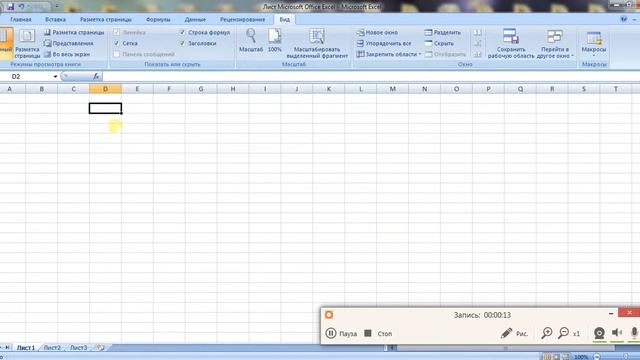Open the Масштаб zoom dialog
The height and width of the screenshot is (360, 640).
[x=251, y=40]
